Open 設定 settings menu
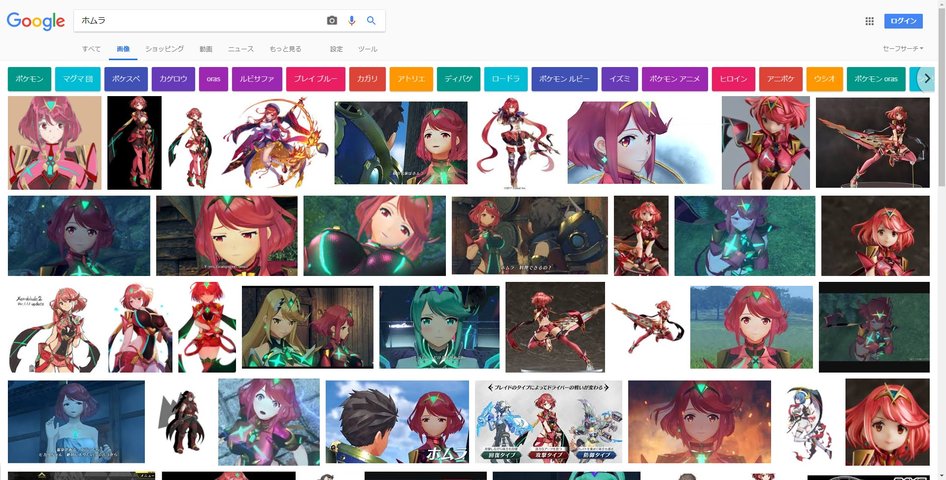This screenshot has height=480, width=946. pyautogui.click(x=336, y=49)
